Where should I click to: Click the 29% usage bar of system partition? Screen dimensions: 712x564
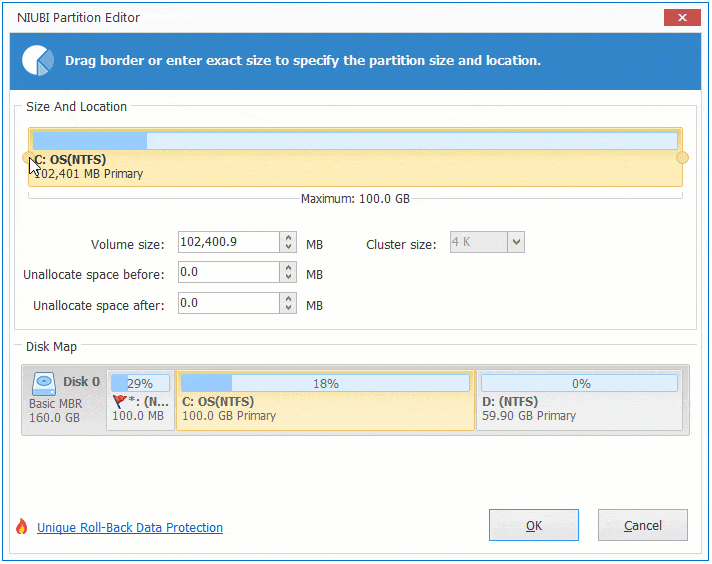tap(140, 383)
